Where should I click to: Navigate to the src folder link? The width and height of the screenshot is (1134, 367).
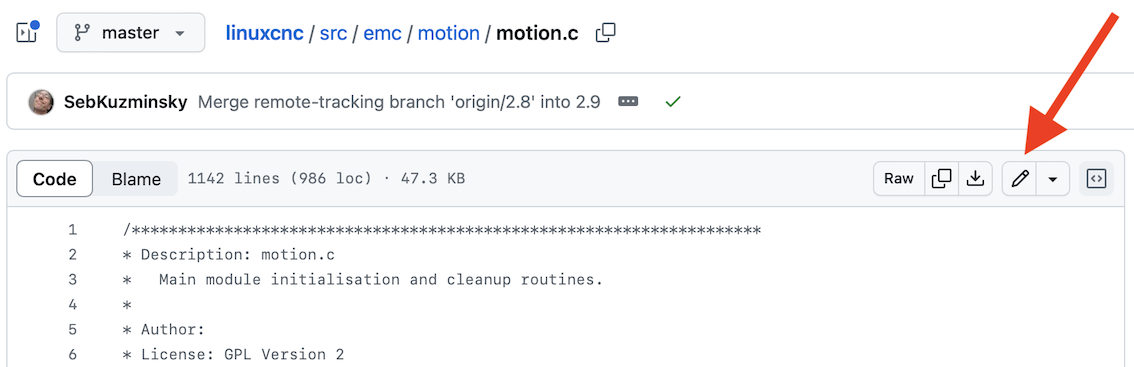click(333, 33)
